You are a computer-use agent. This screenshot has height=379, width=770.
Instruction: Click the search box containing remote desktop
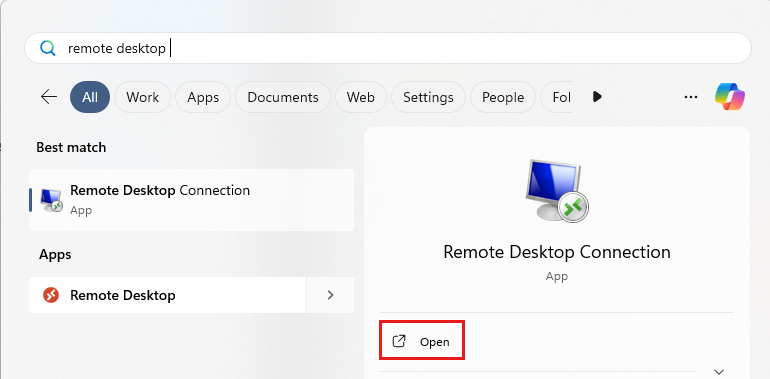tap(388, 48)
